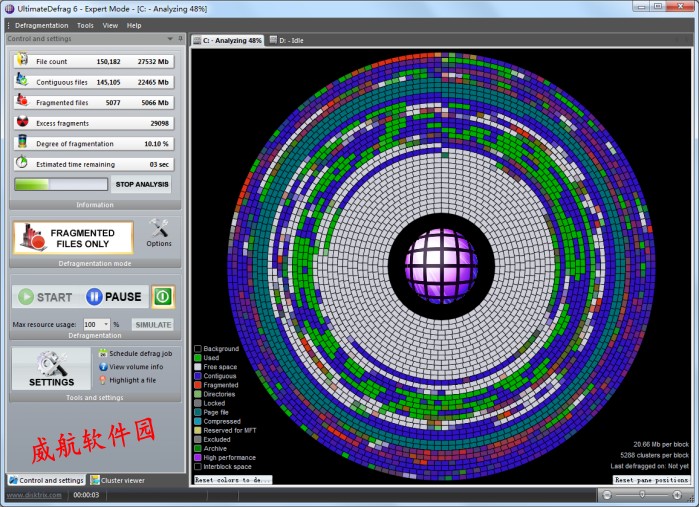
Task: Click the Highlight a file bulb icon
Action: pos(102,380)
